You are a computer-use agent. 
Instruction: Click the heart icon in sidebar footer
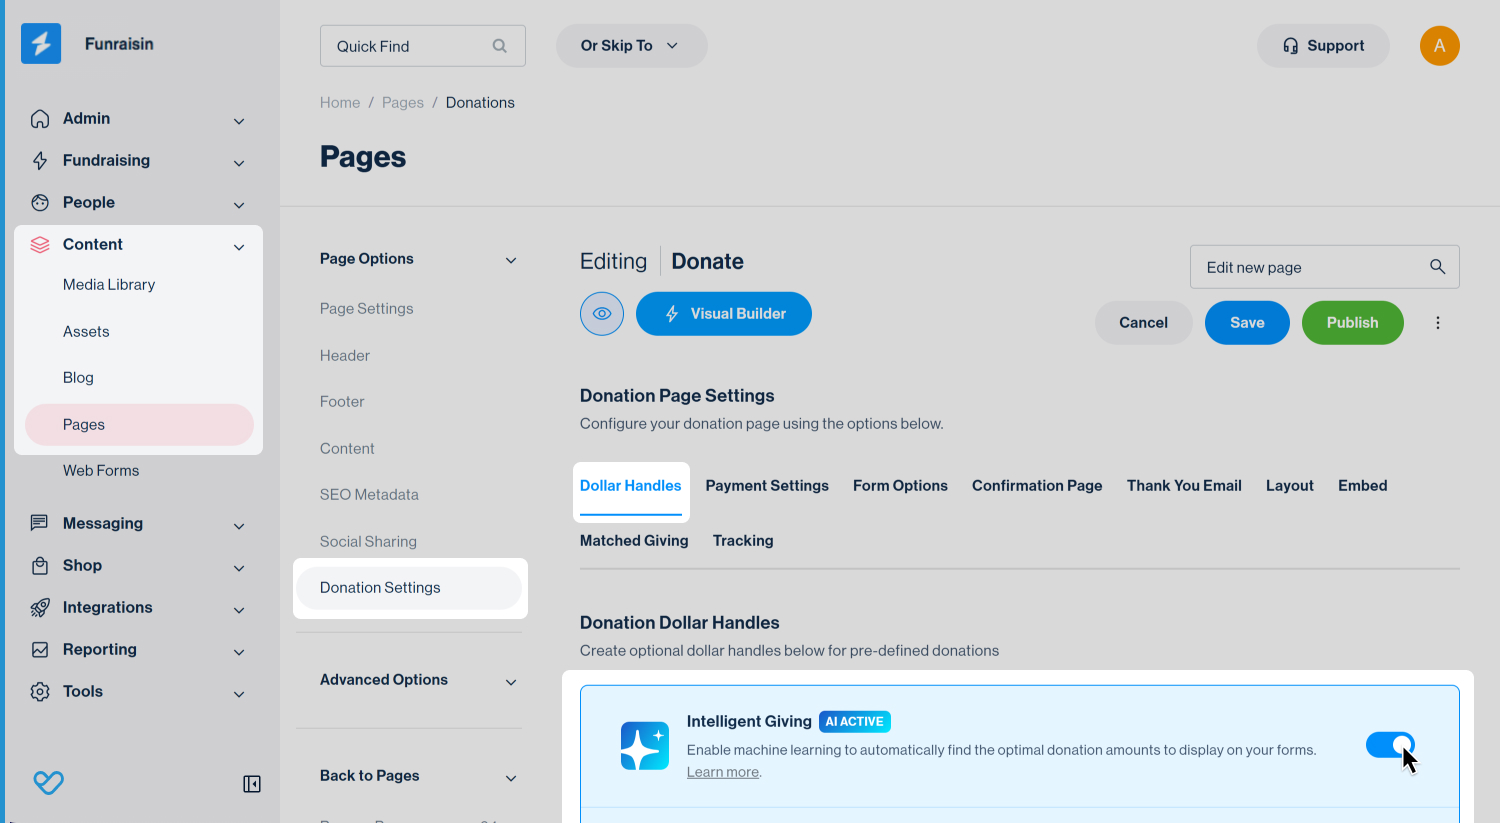coord(48,782)
